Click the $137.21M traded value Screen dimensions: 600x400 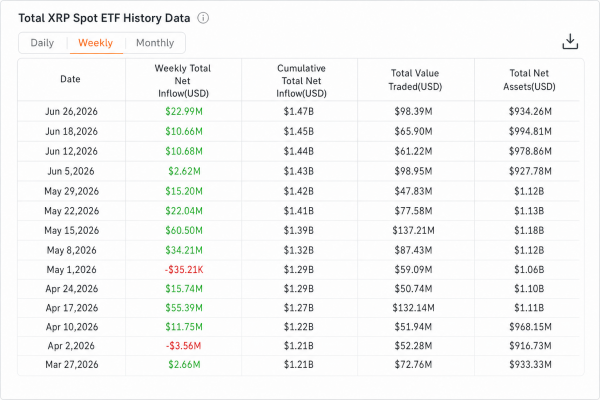[413, 230]
